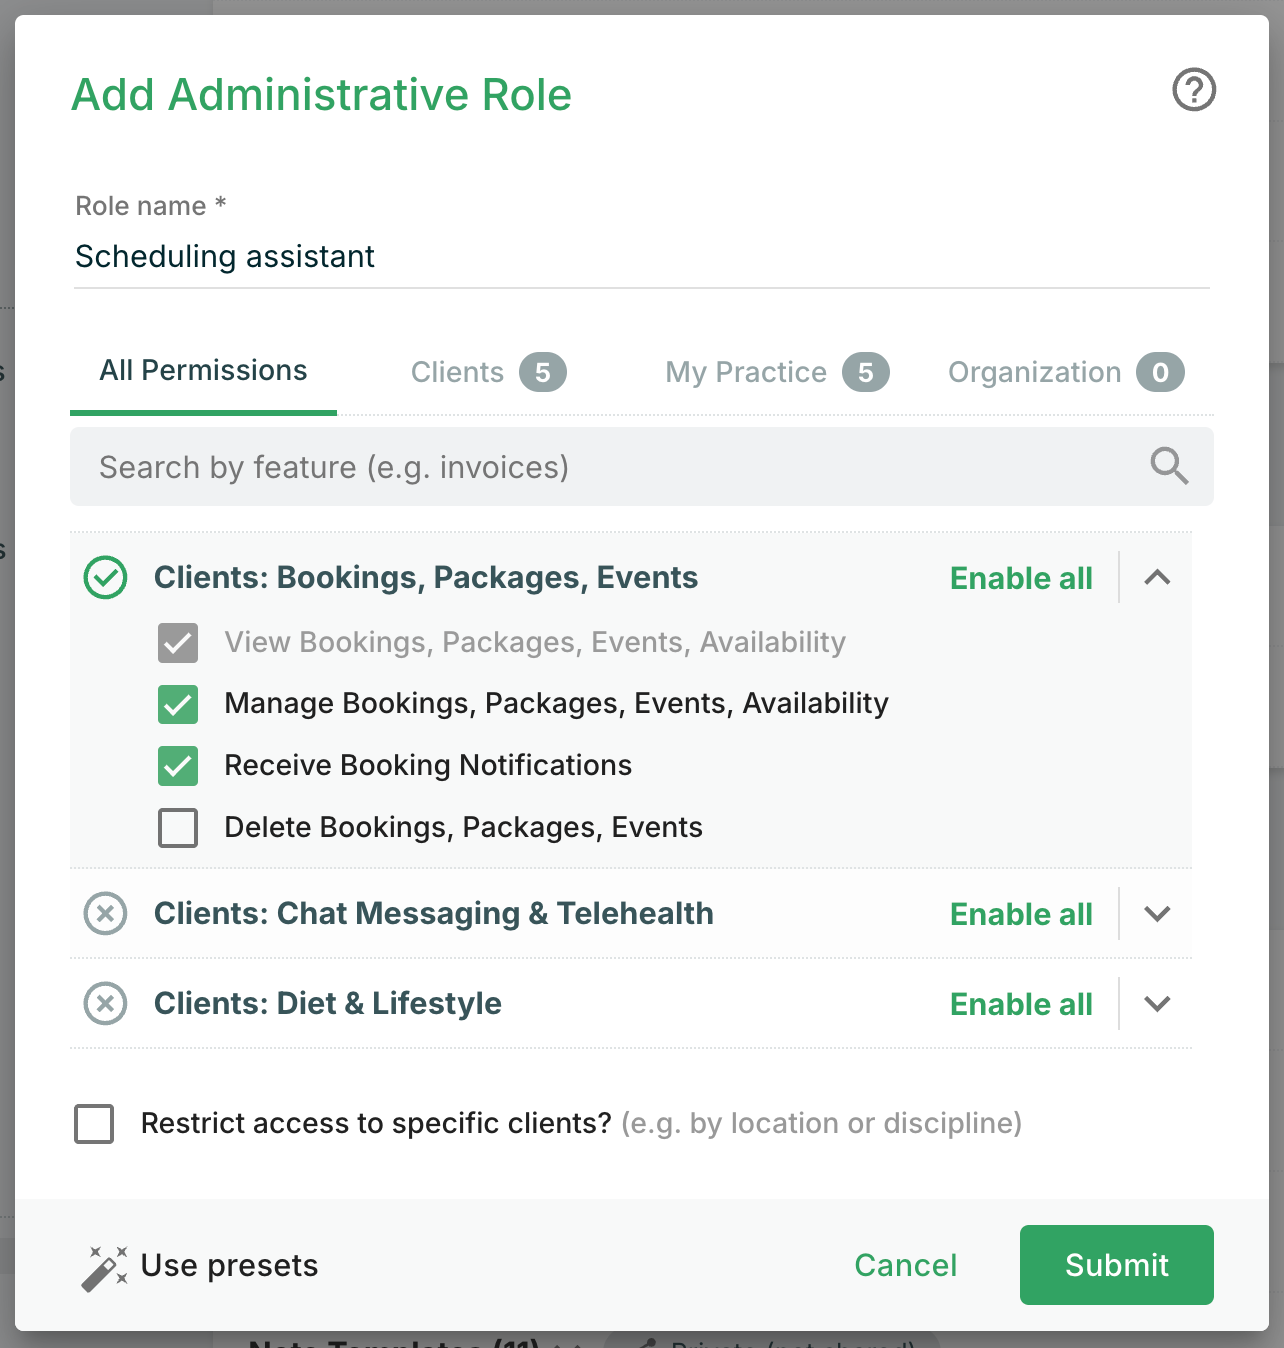Expand the Chat Messaging & Telehealth section

pyautogui.click(x=1157, y=914)
